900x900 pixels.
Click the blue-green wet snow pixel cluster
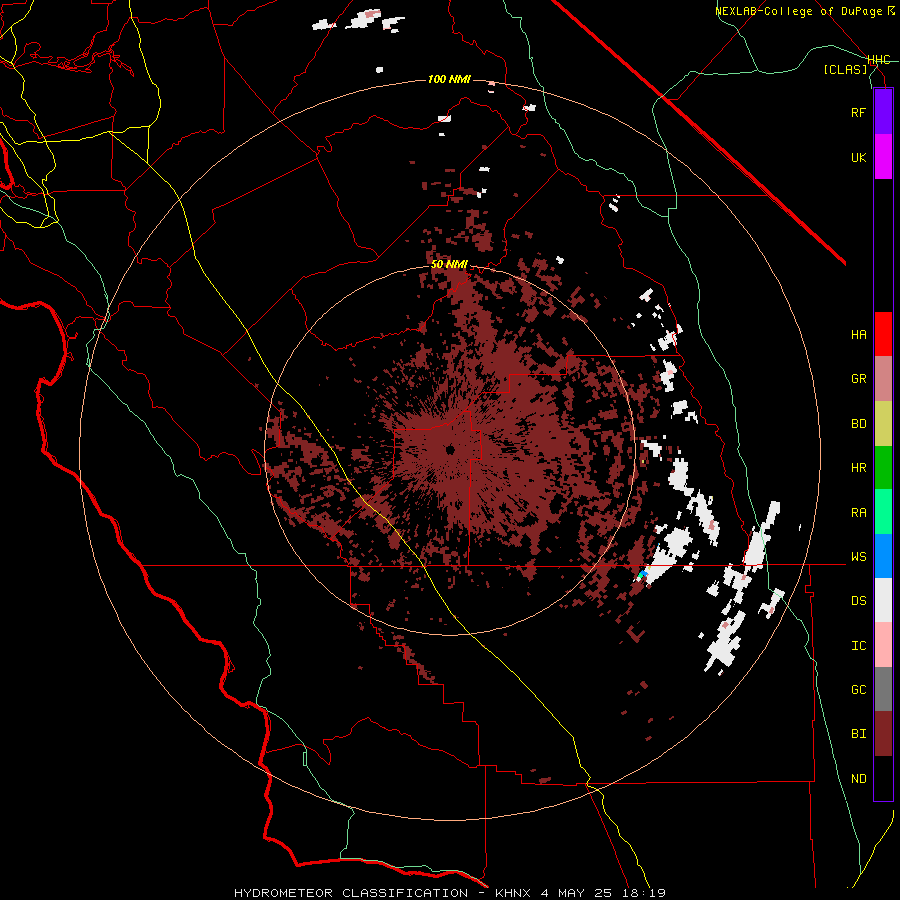point(643,573)
